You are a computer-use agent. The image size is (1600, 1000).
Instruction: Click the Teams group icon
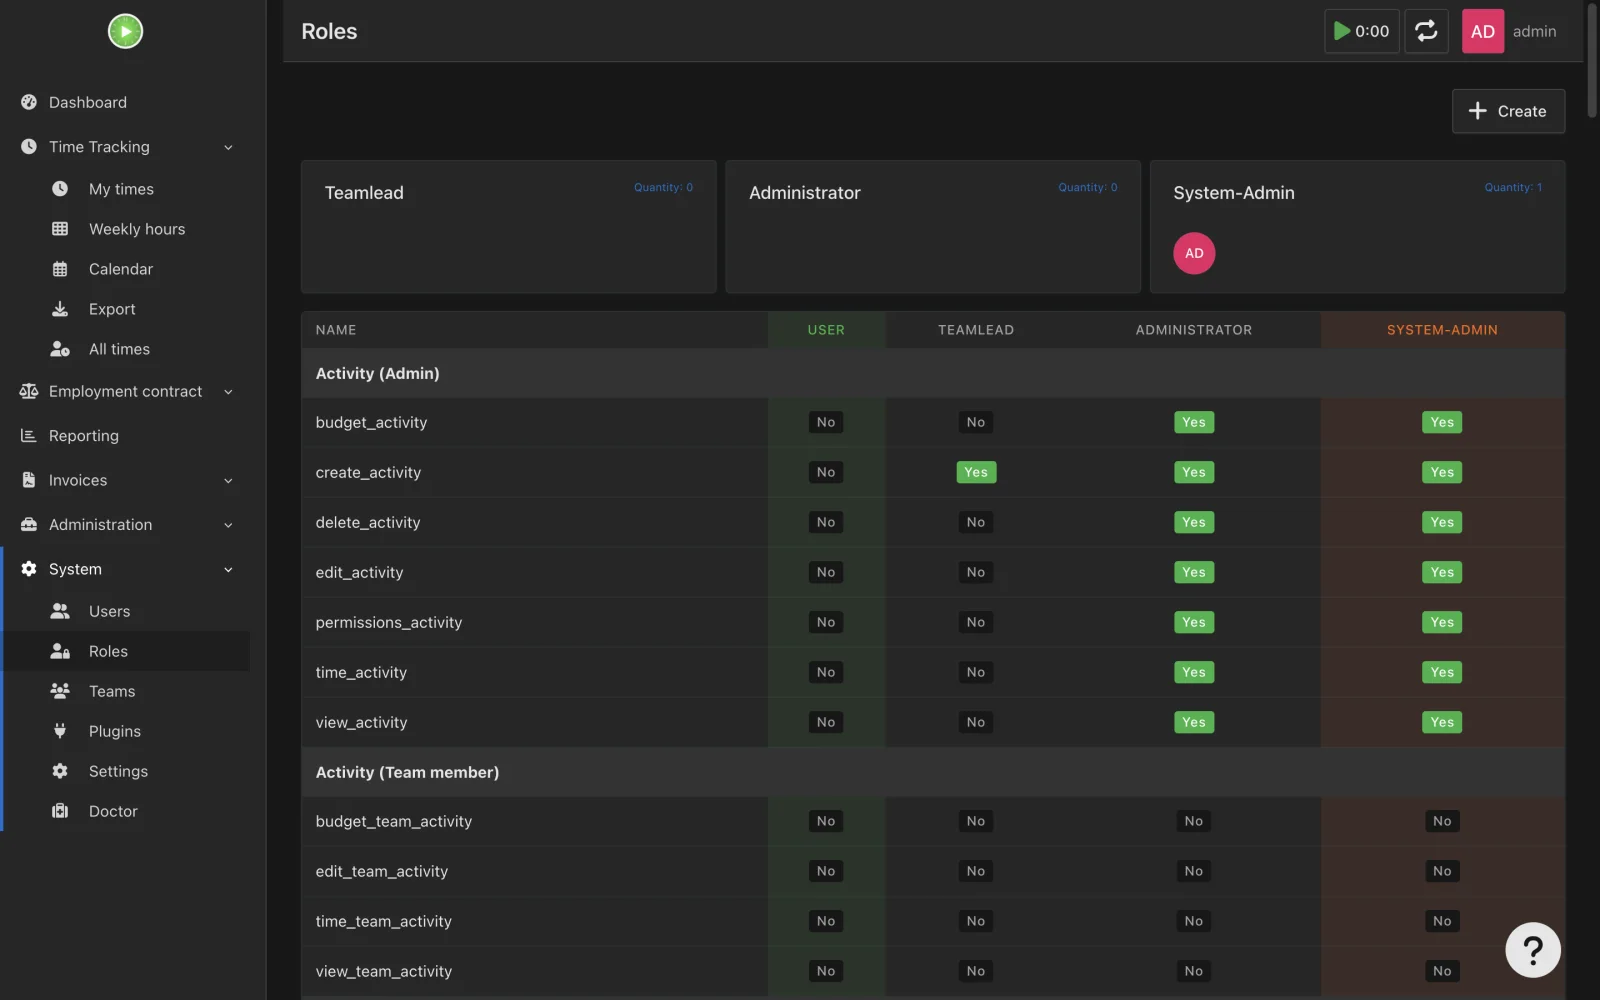pos(60,691)
